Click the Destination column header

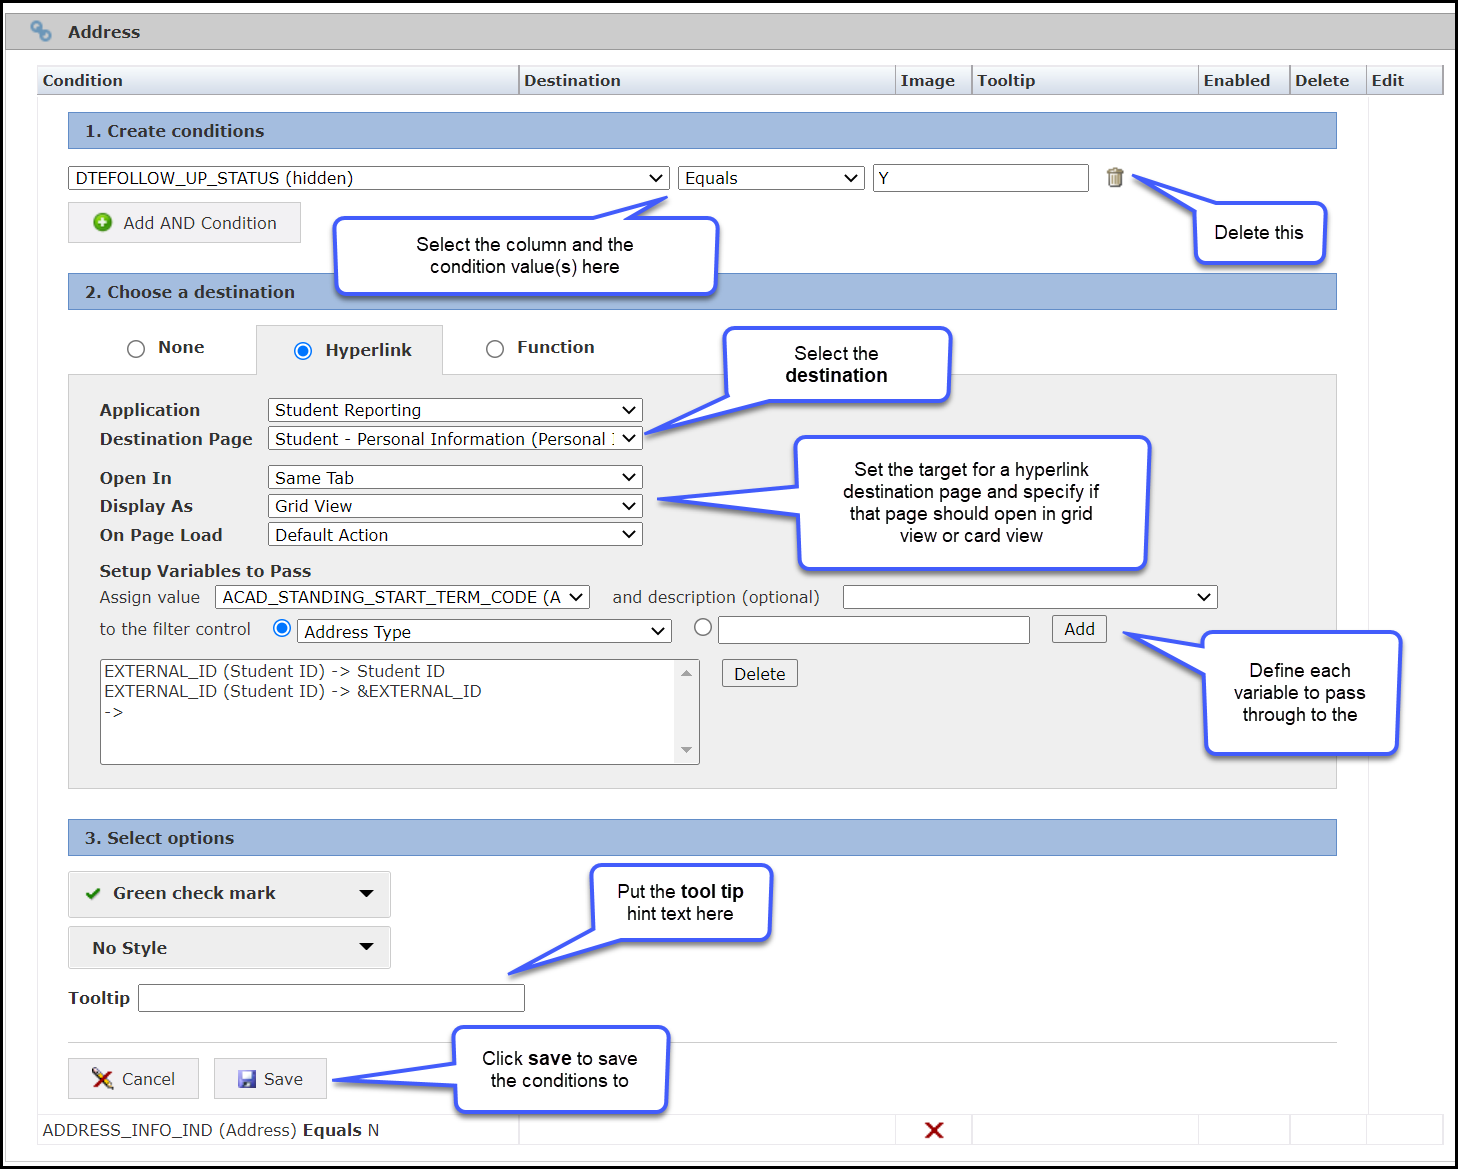[572, 81]
